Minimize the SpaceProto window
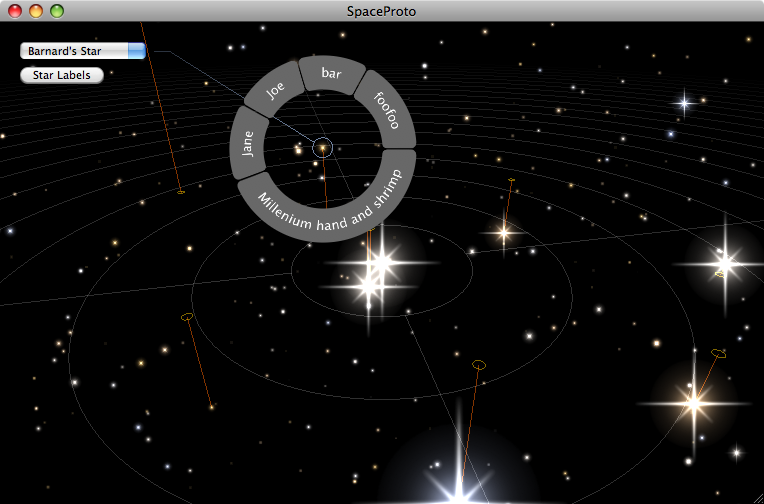Screen dimensions: 764x504 point(36,11)
